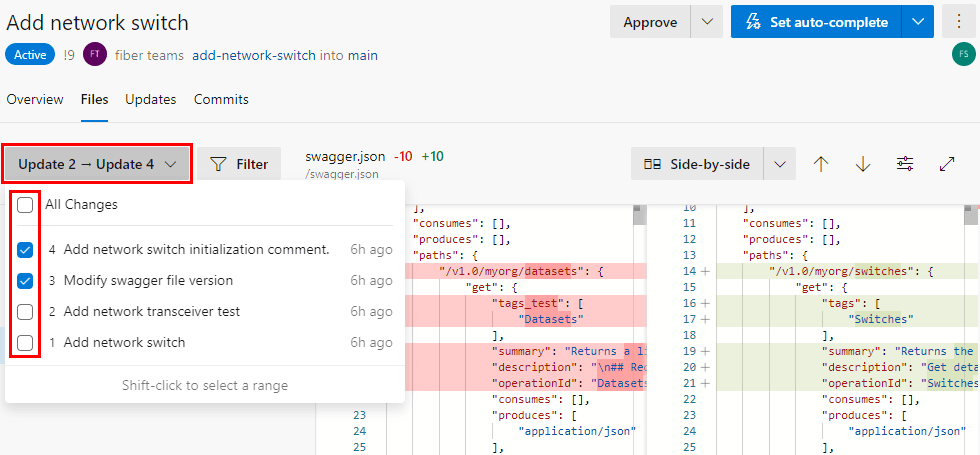This screenshot has width=980, height=455.
Task: Open diff view settings sliders icon
Action: click(x=905, y=164)
